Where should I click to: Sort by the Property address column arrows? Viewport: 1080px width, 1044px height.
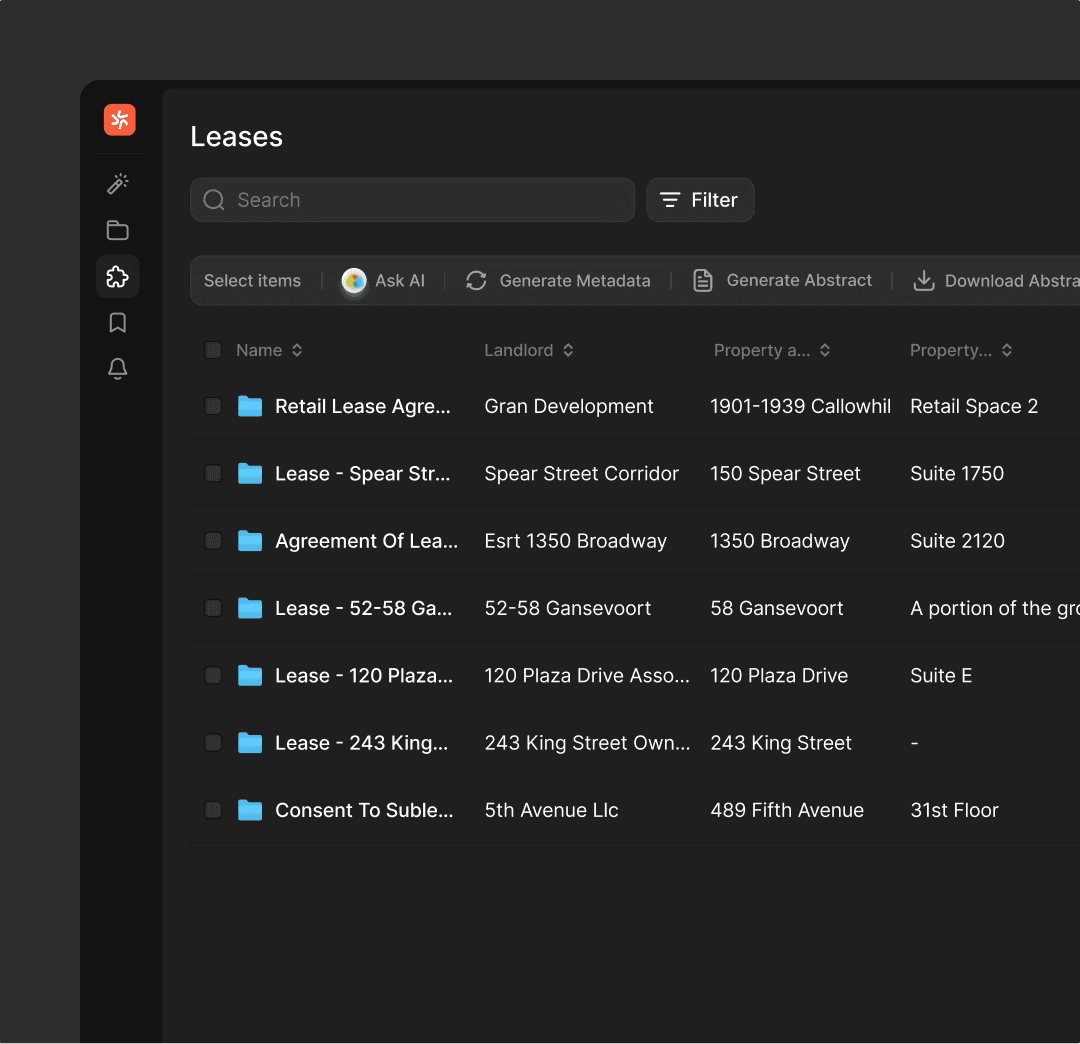tap(825, 350)
